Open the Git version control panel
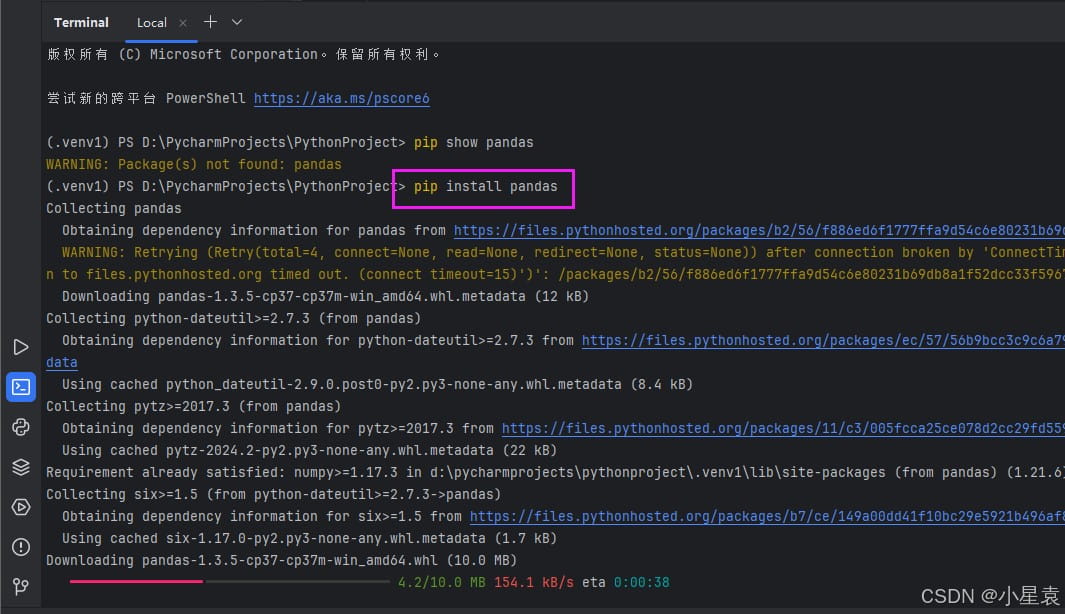This screenshot has height=614, width=1065. [x=21, y=586]
